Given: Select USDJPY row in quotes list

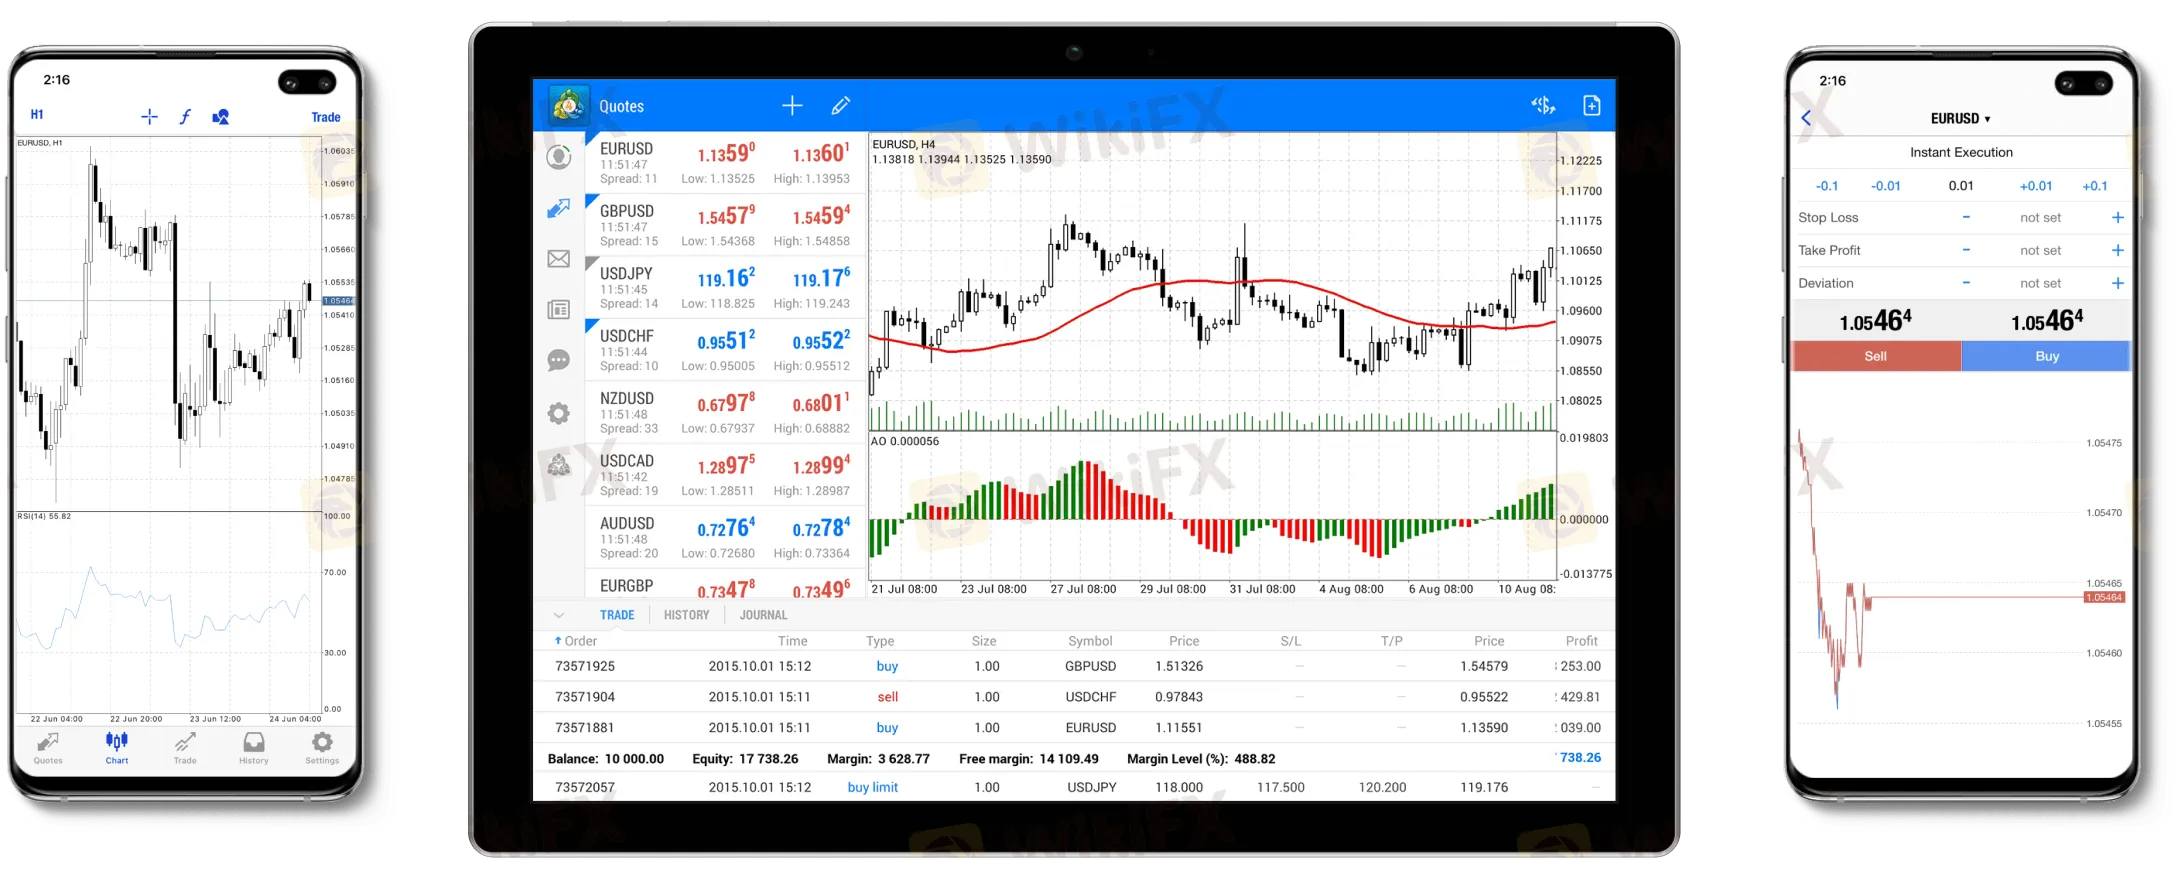Looking at the screenshot, I should (726, 288).
